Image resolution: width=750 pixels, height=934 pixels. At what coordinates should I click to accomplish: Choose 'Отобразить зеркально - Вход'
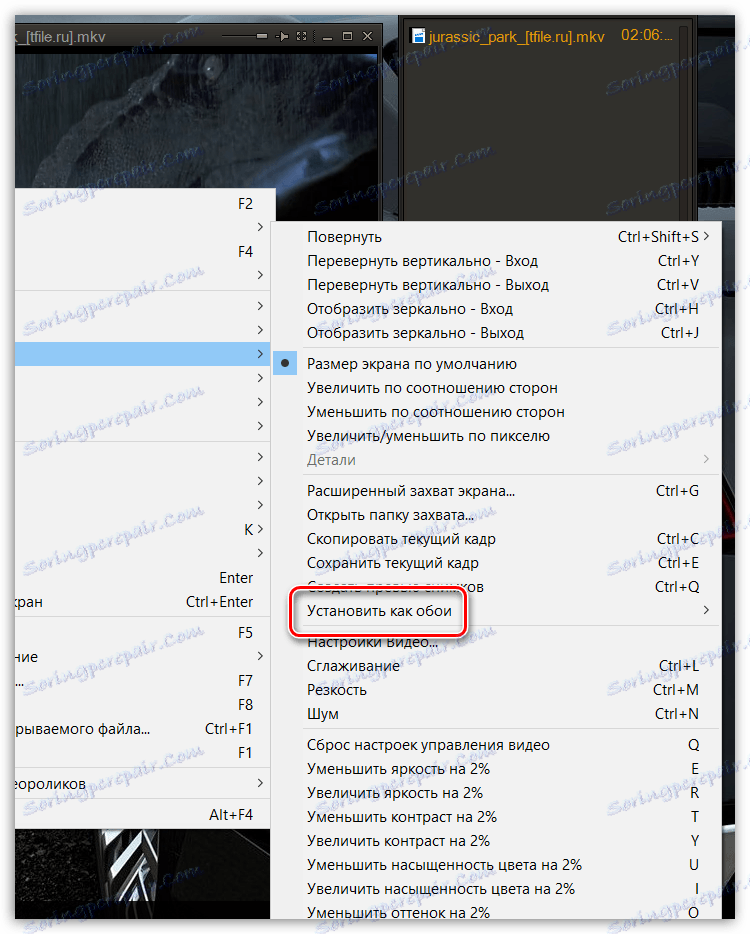point(496,309)
